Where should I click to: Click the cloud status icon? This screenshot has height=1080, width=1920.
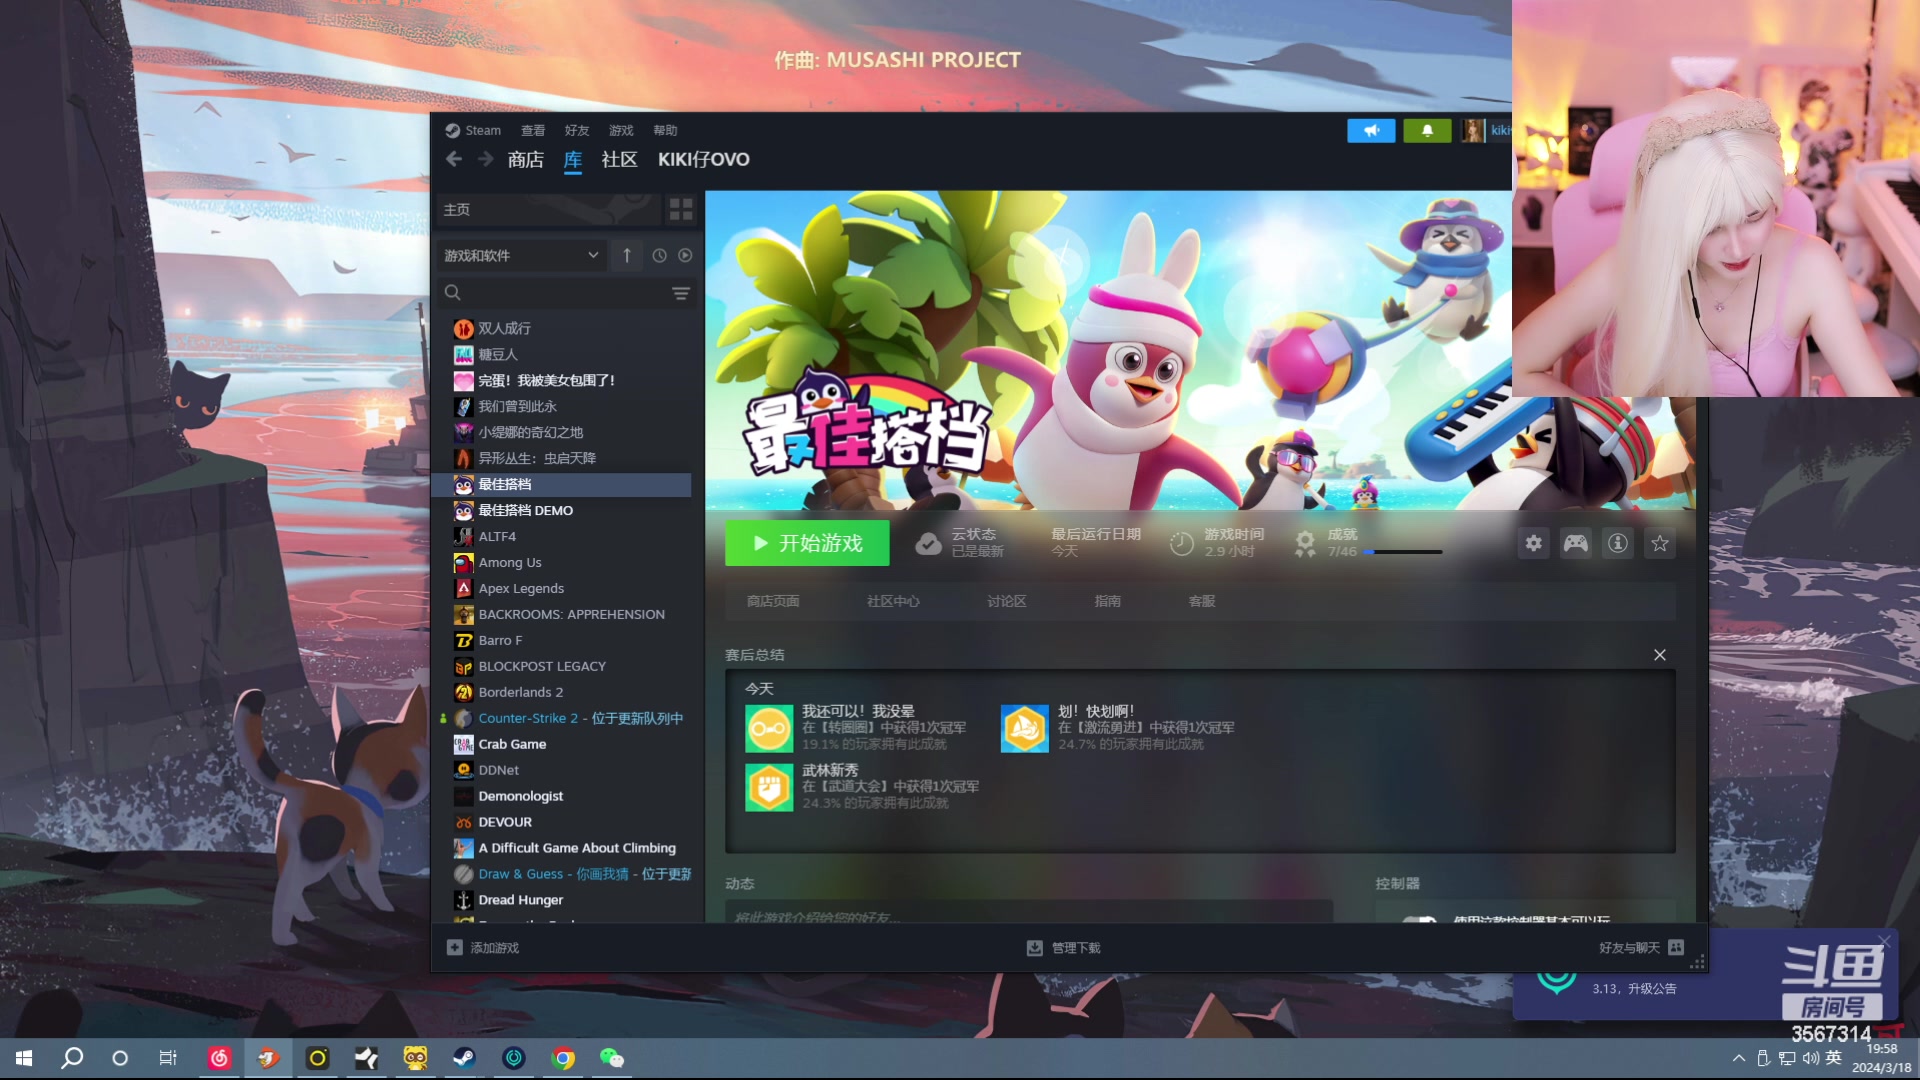tap(928, 543)
